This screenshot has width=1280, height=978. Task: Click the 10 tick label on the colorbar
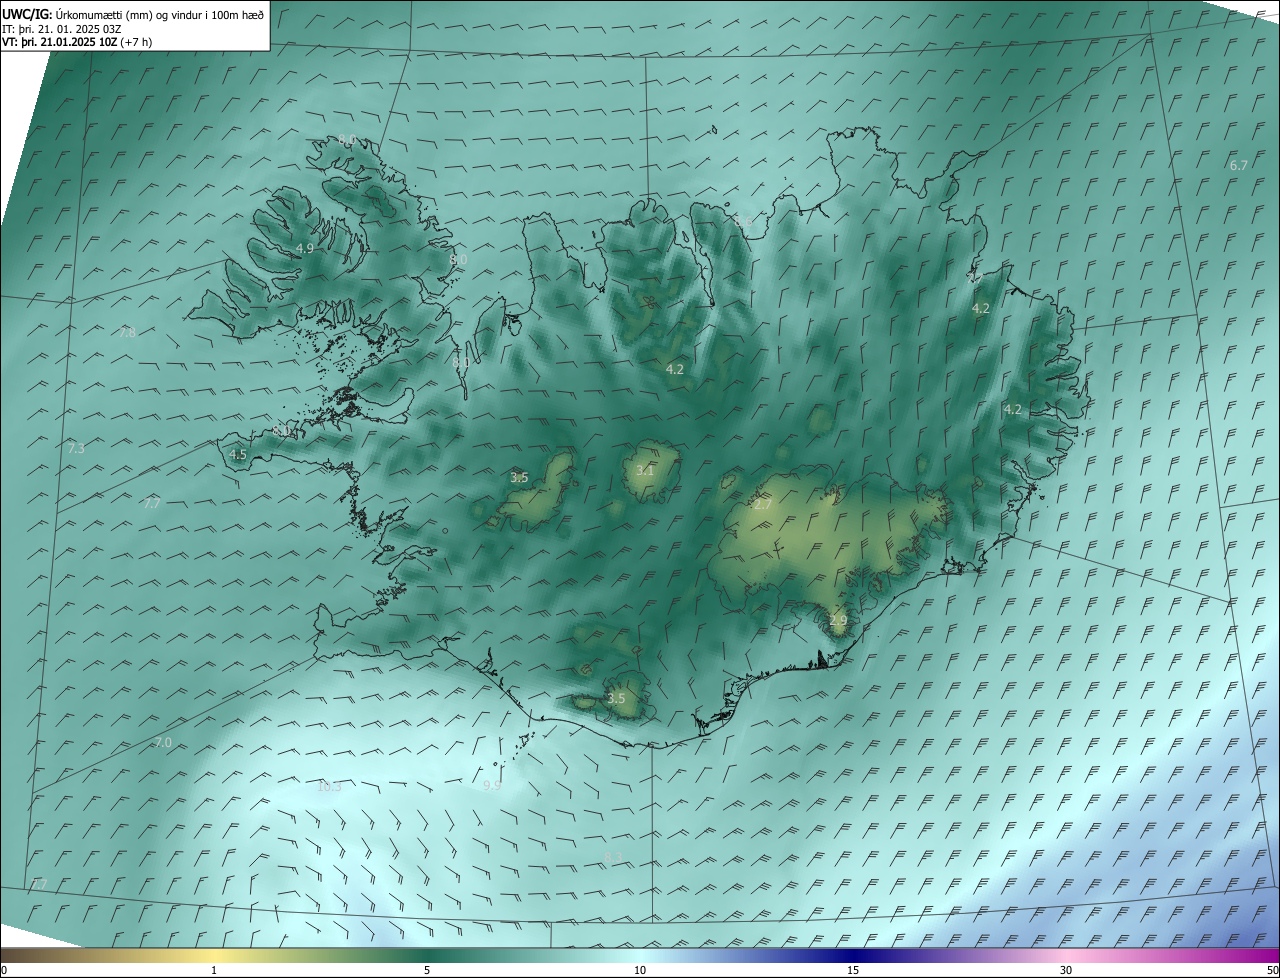click(640, 970)
